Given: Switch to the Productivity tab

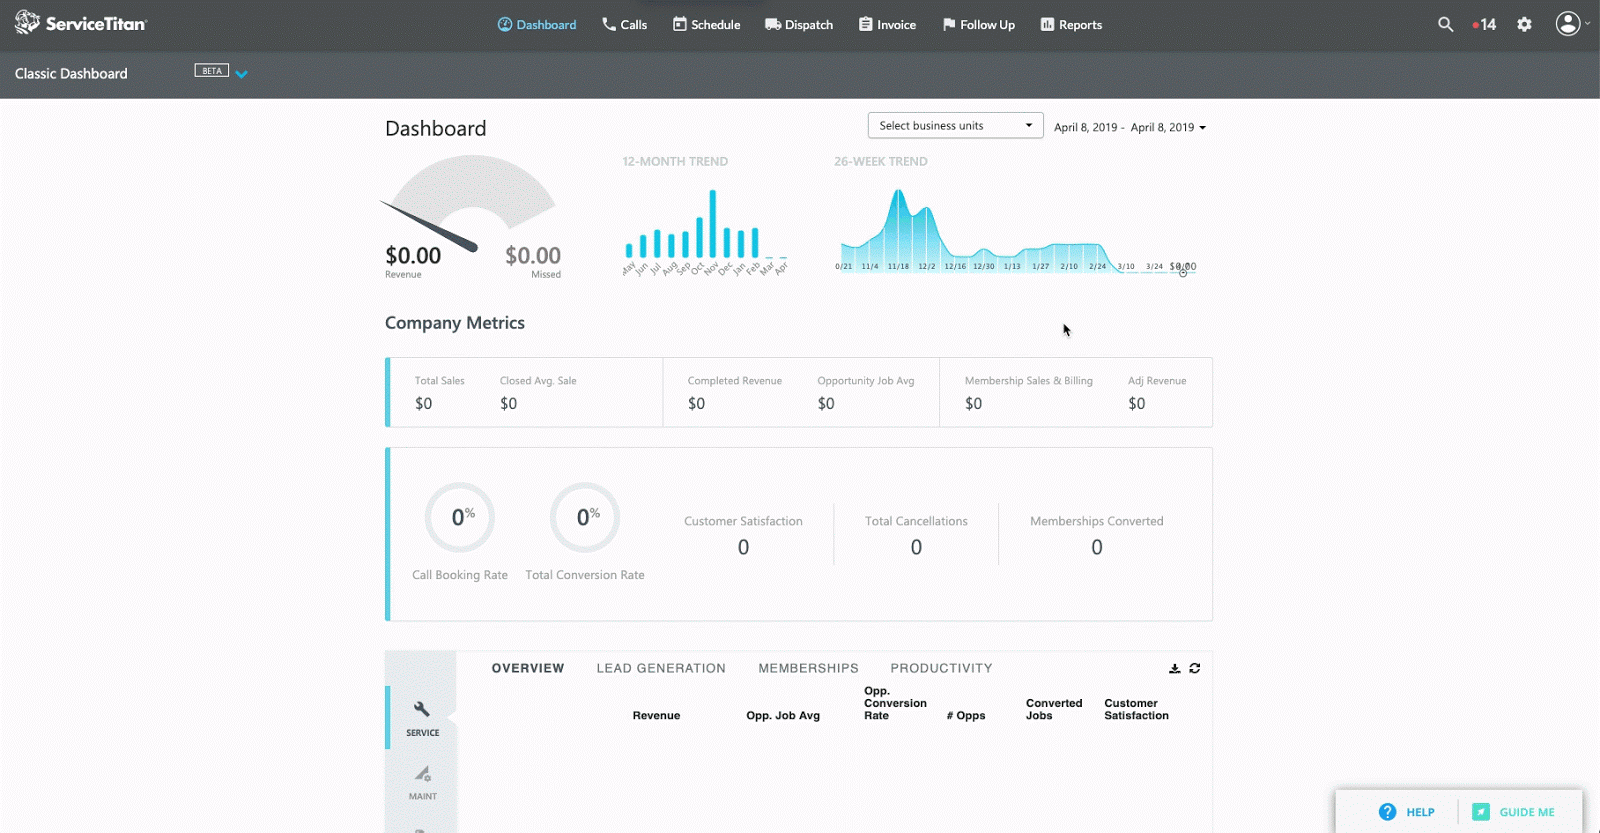Looking at the screenshot, I should click(941, 668).
